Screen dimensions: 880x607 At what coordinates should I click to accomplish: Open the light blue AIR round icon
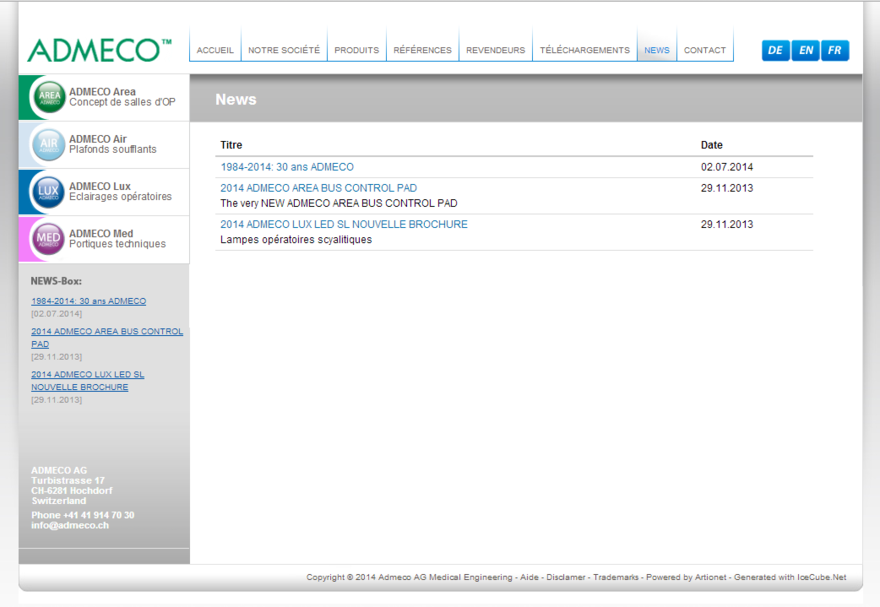[x=49, y=144]
